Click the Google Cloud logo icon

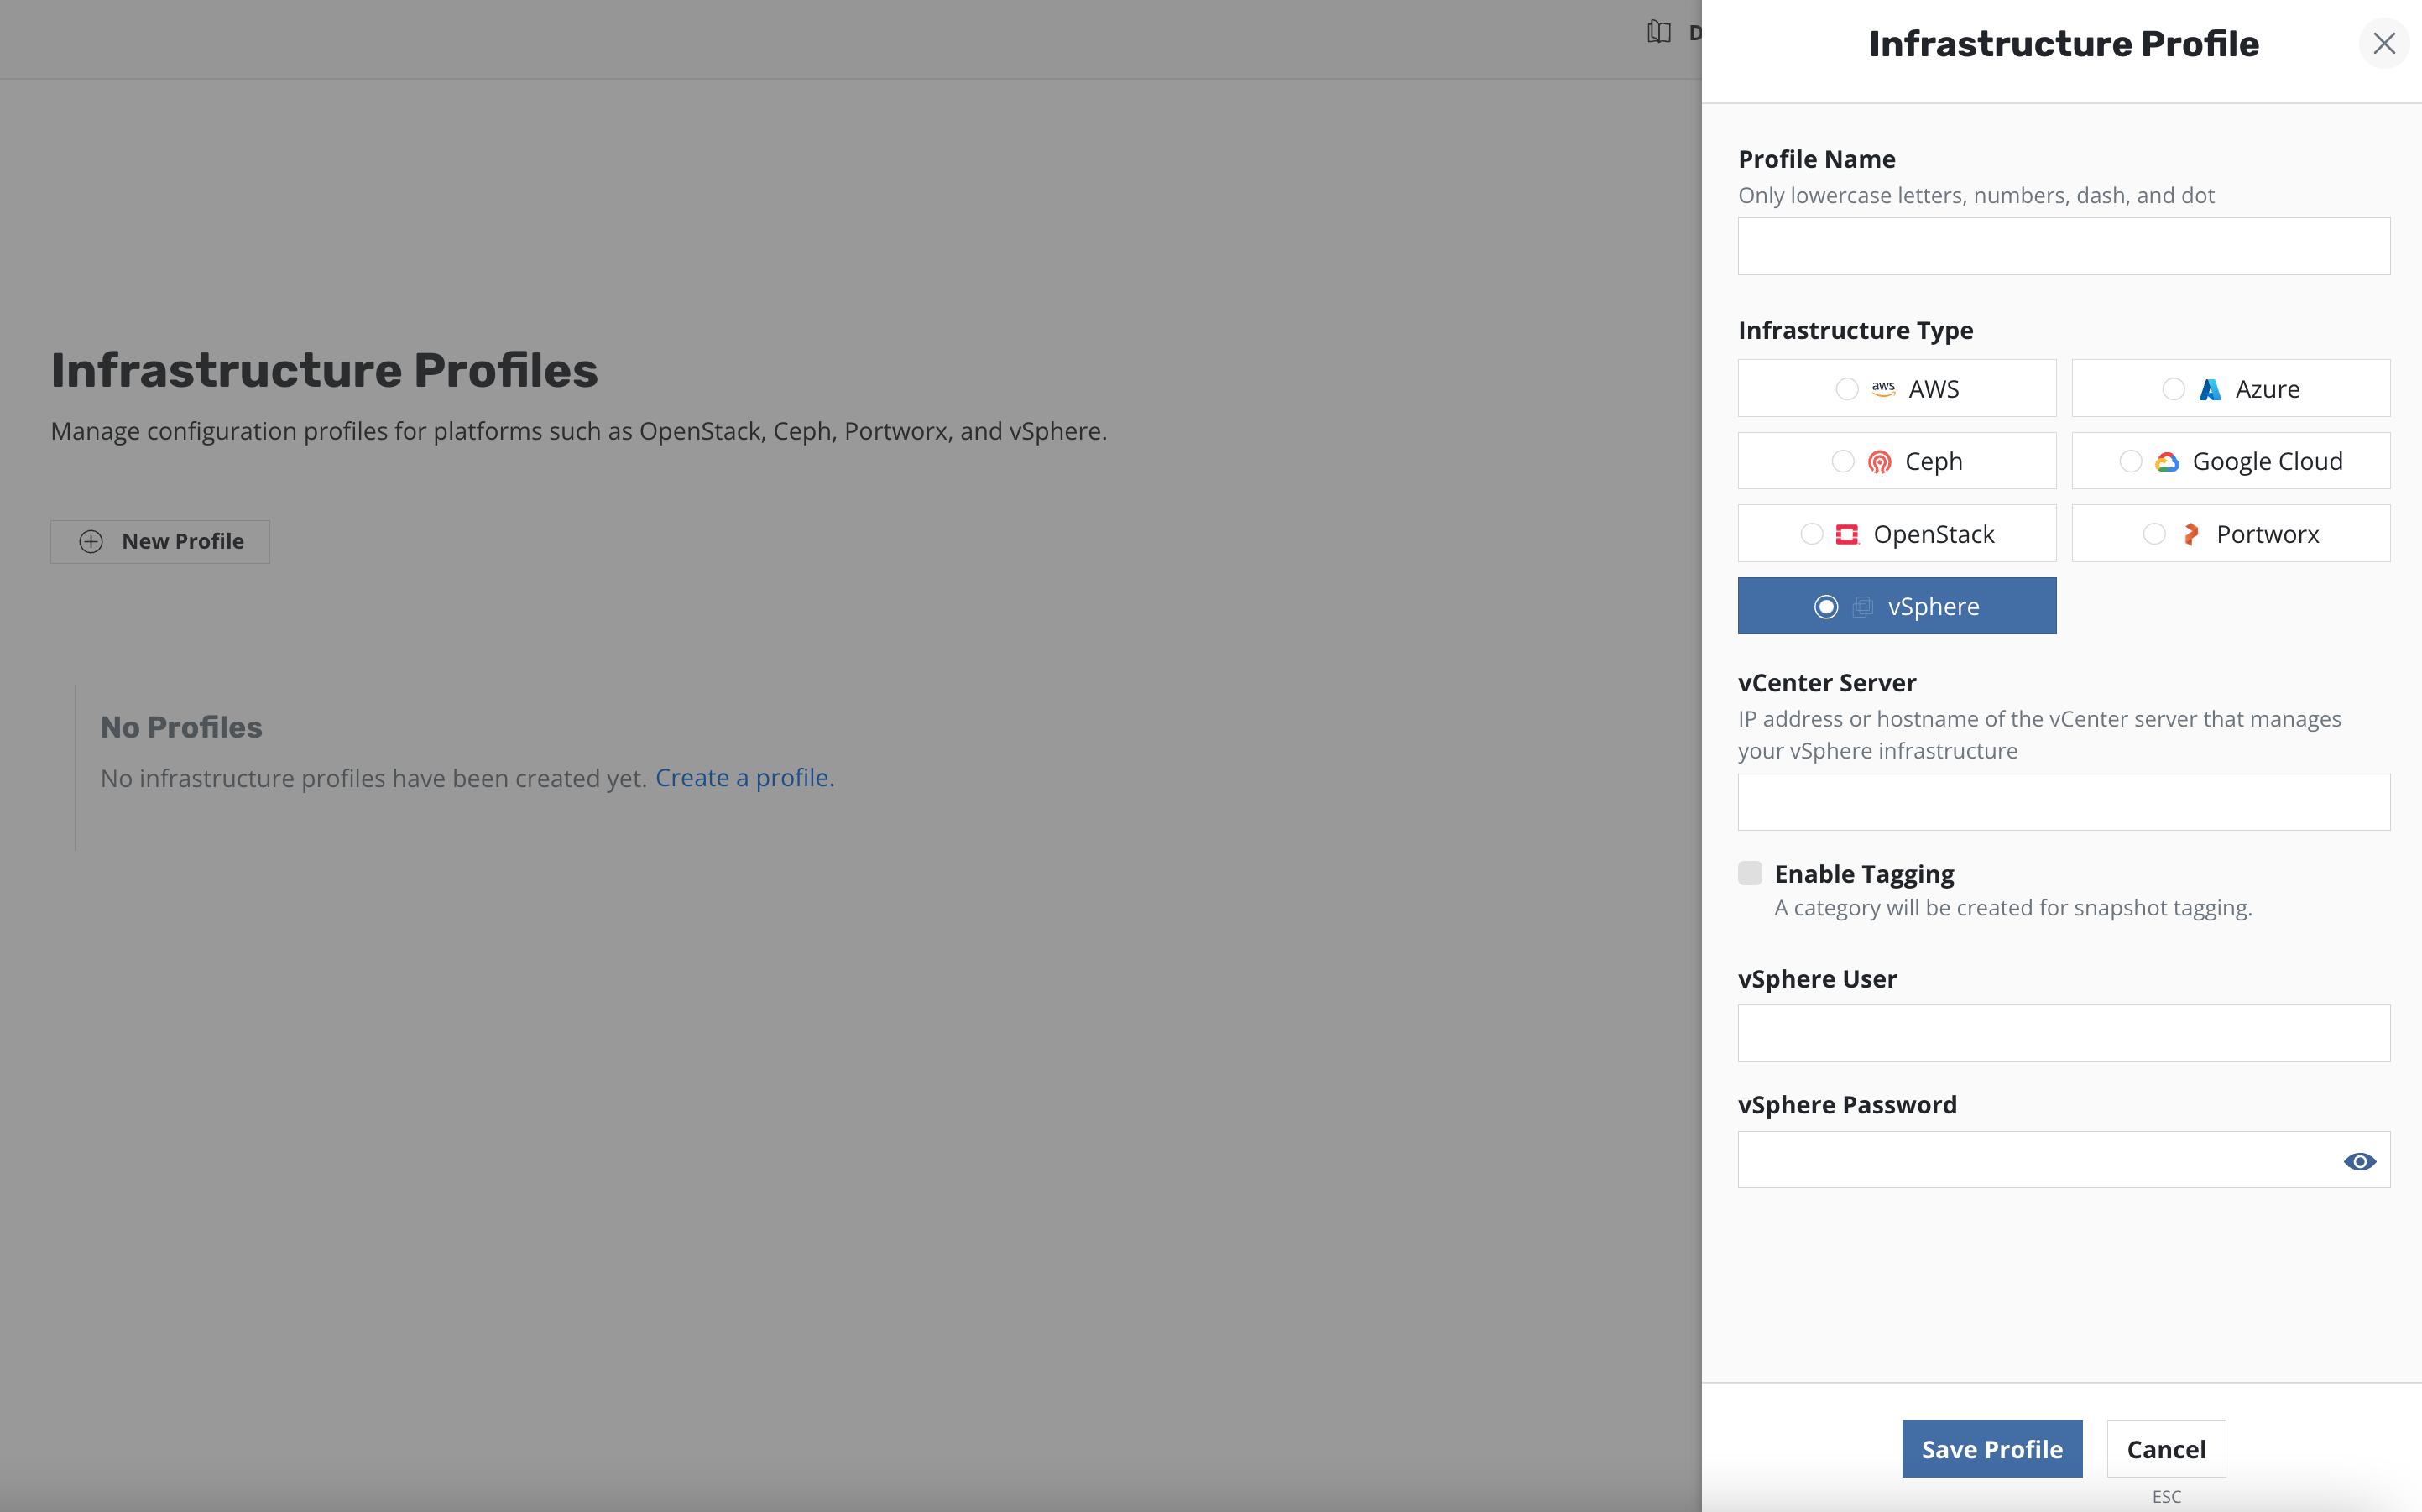[x=2166, y=462]
